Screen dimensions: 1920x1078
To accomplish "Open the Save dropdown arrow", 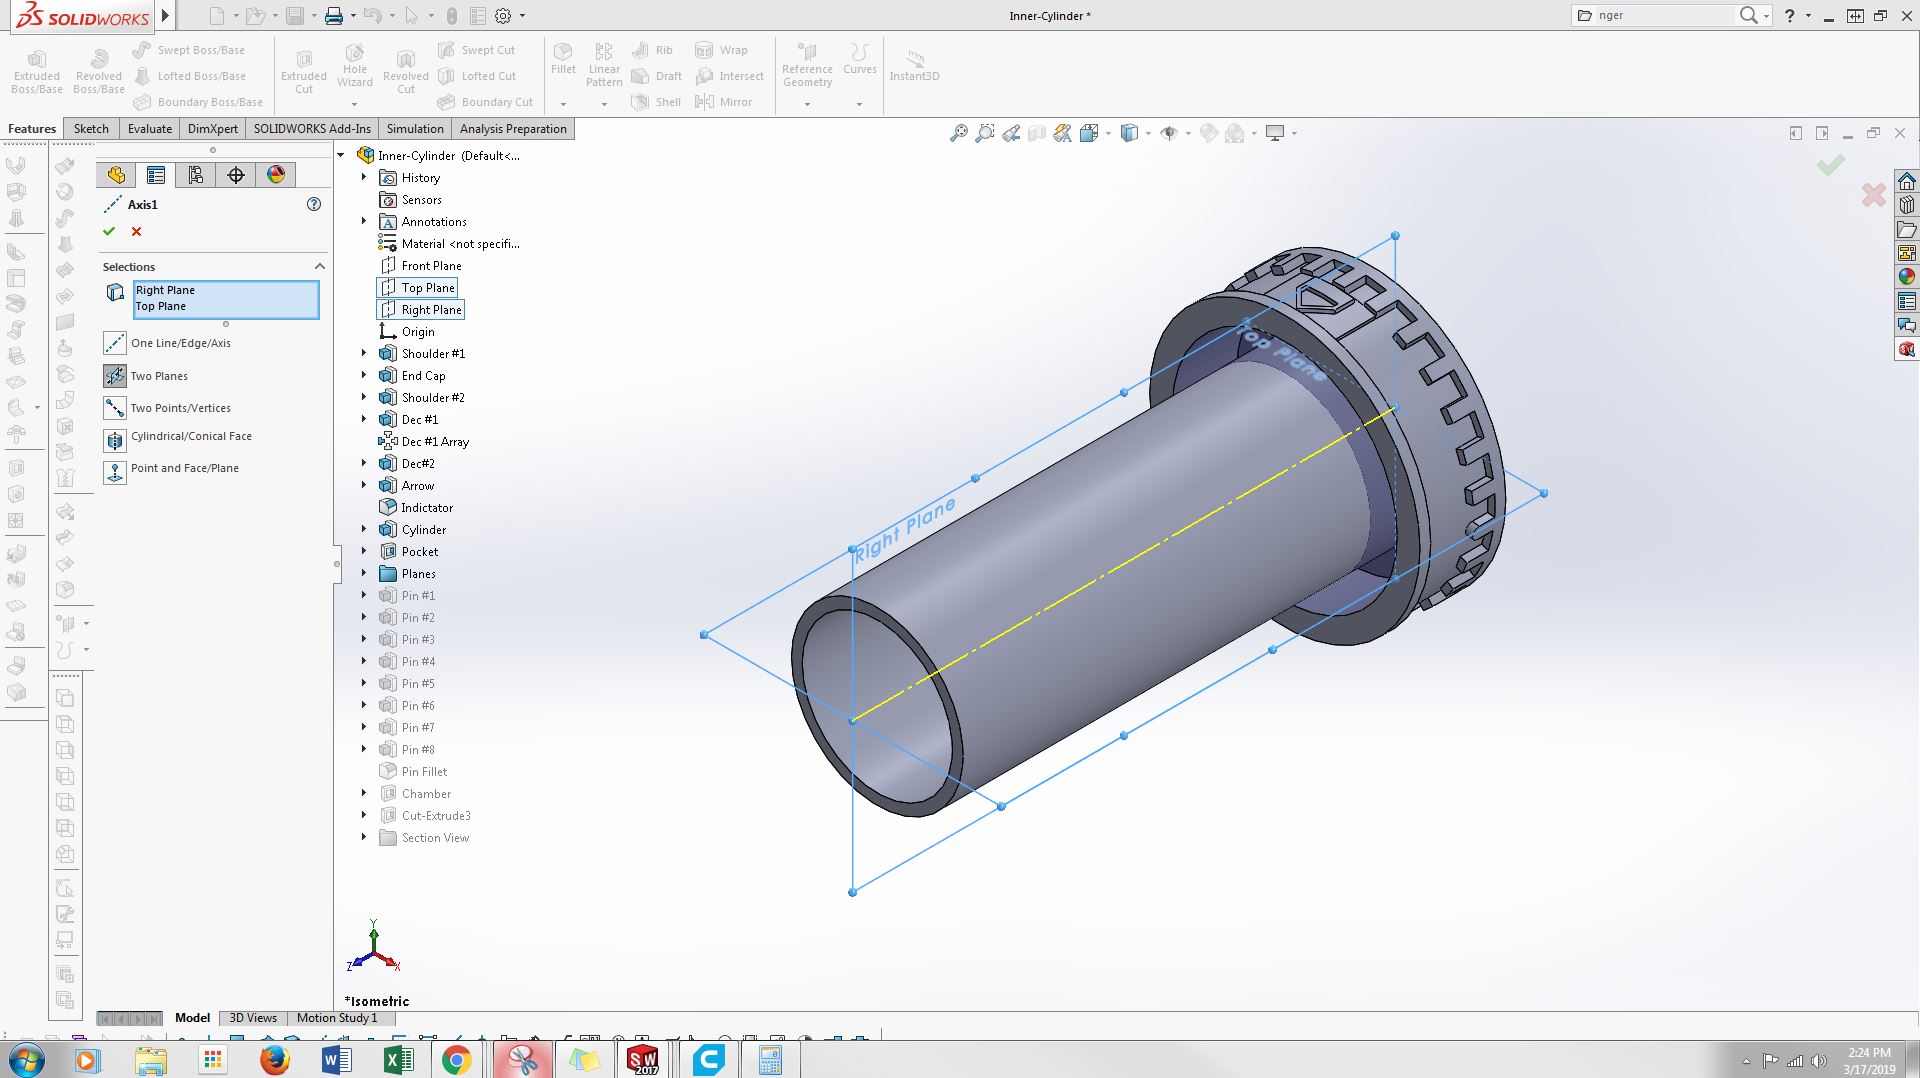I will [313, 16].
